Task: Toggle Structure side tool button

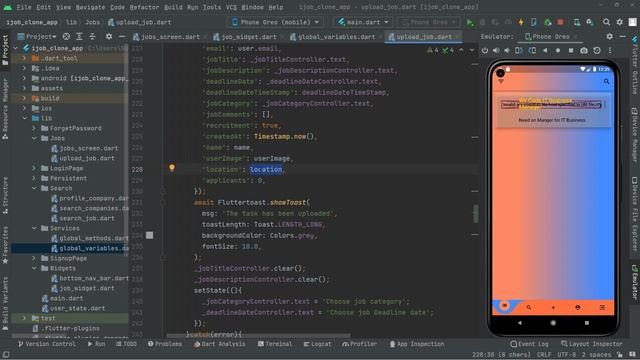Action: (x=5, y=196)
